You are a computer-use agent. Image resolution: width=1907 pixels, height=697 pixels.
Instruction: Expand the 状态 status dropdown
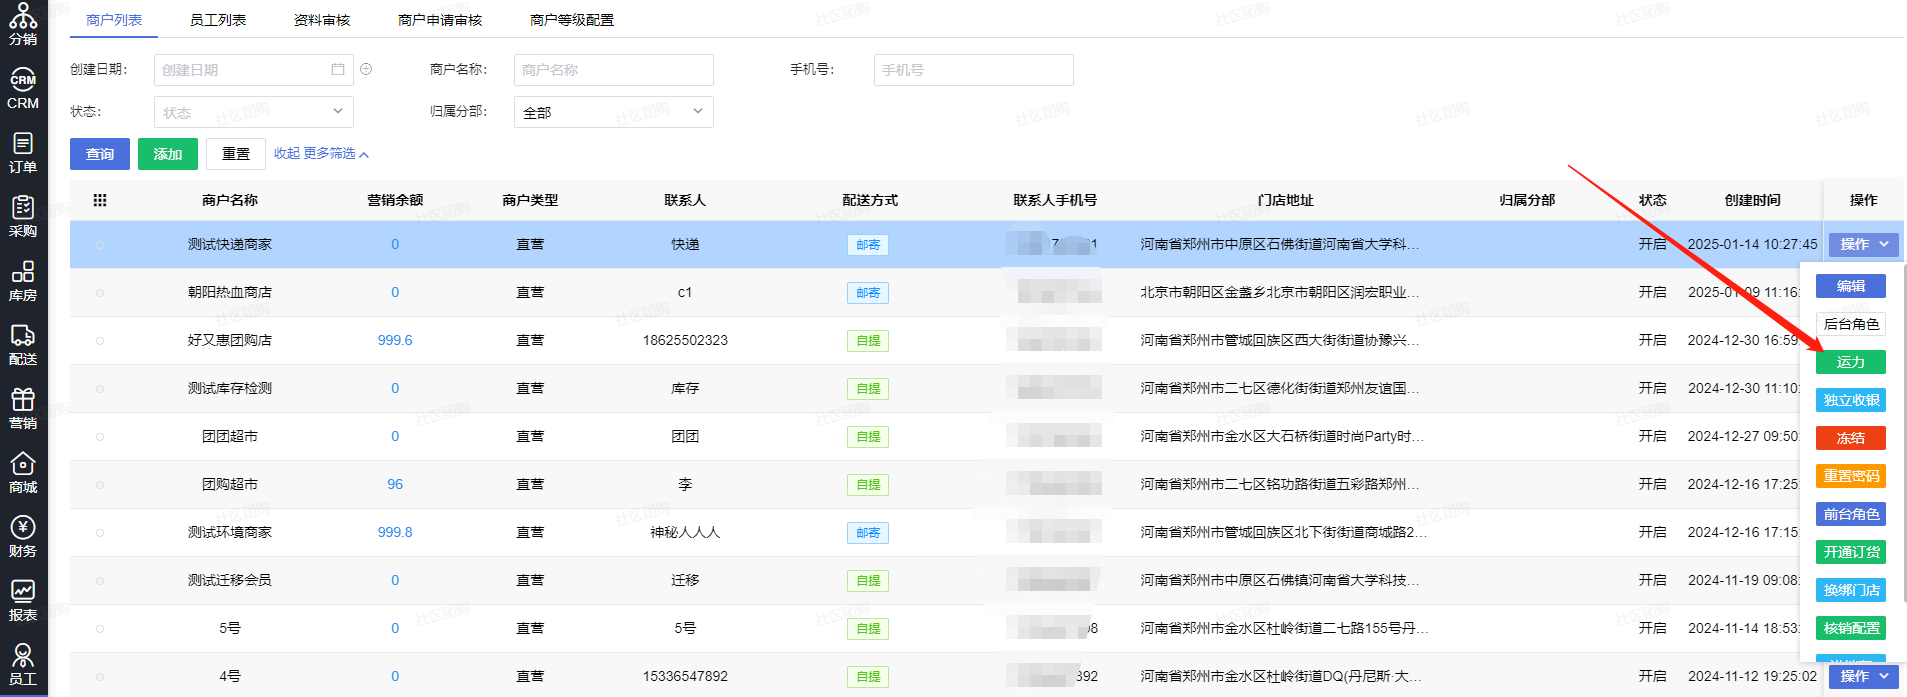point(253,112)
